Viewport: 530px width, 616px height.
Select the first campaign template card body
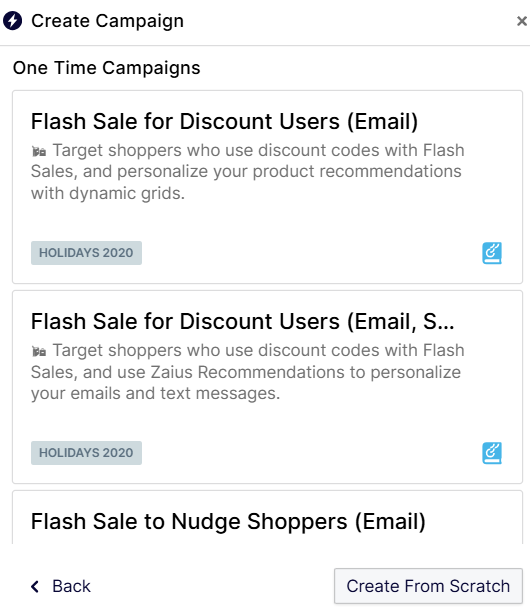coord(267,187)
